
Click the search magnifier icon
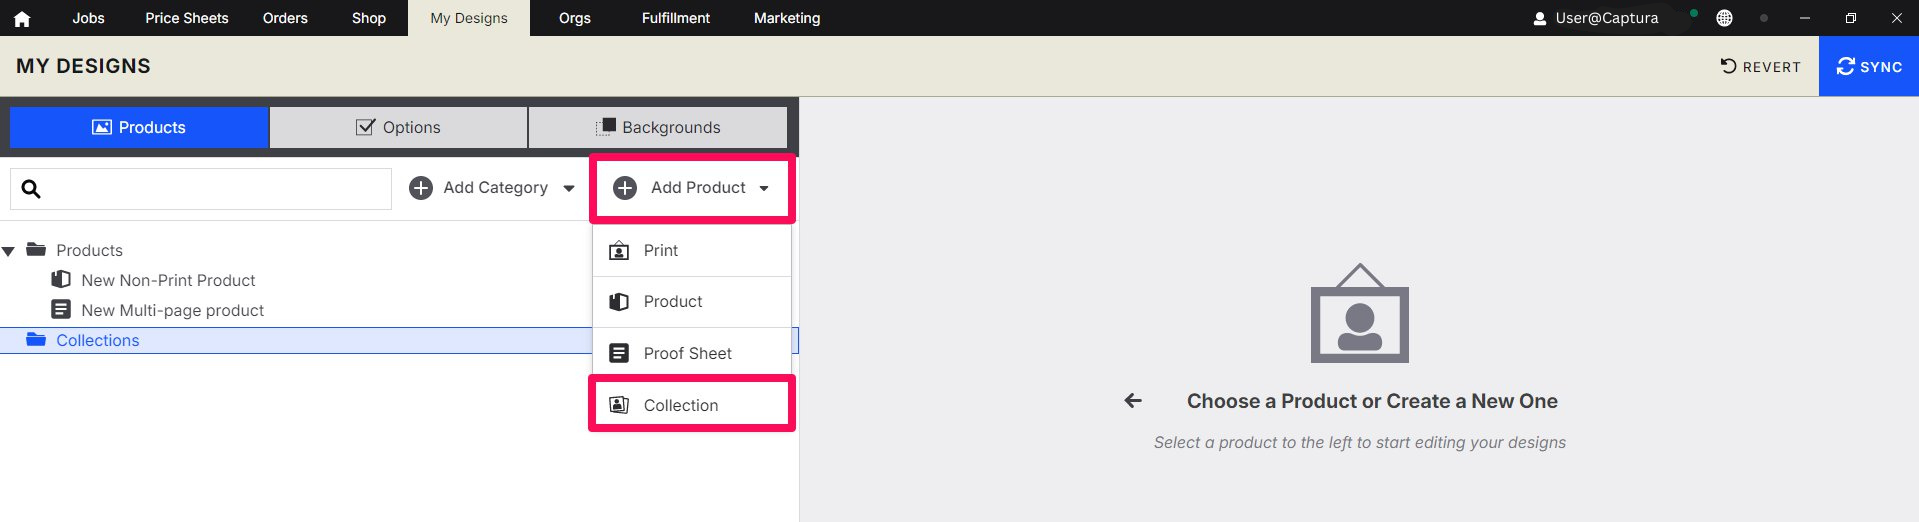[31, 189]
